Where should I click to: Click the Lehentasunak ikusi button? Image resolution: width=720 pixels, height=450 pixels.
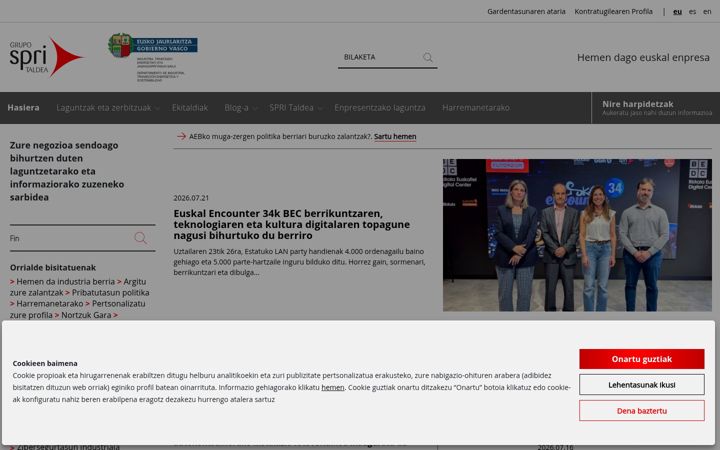point(641,385)
